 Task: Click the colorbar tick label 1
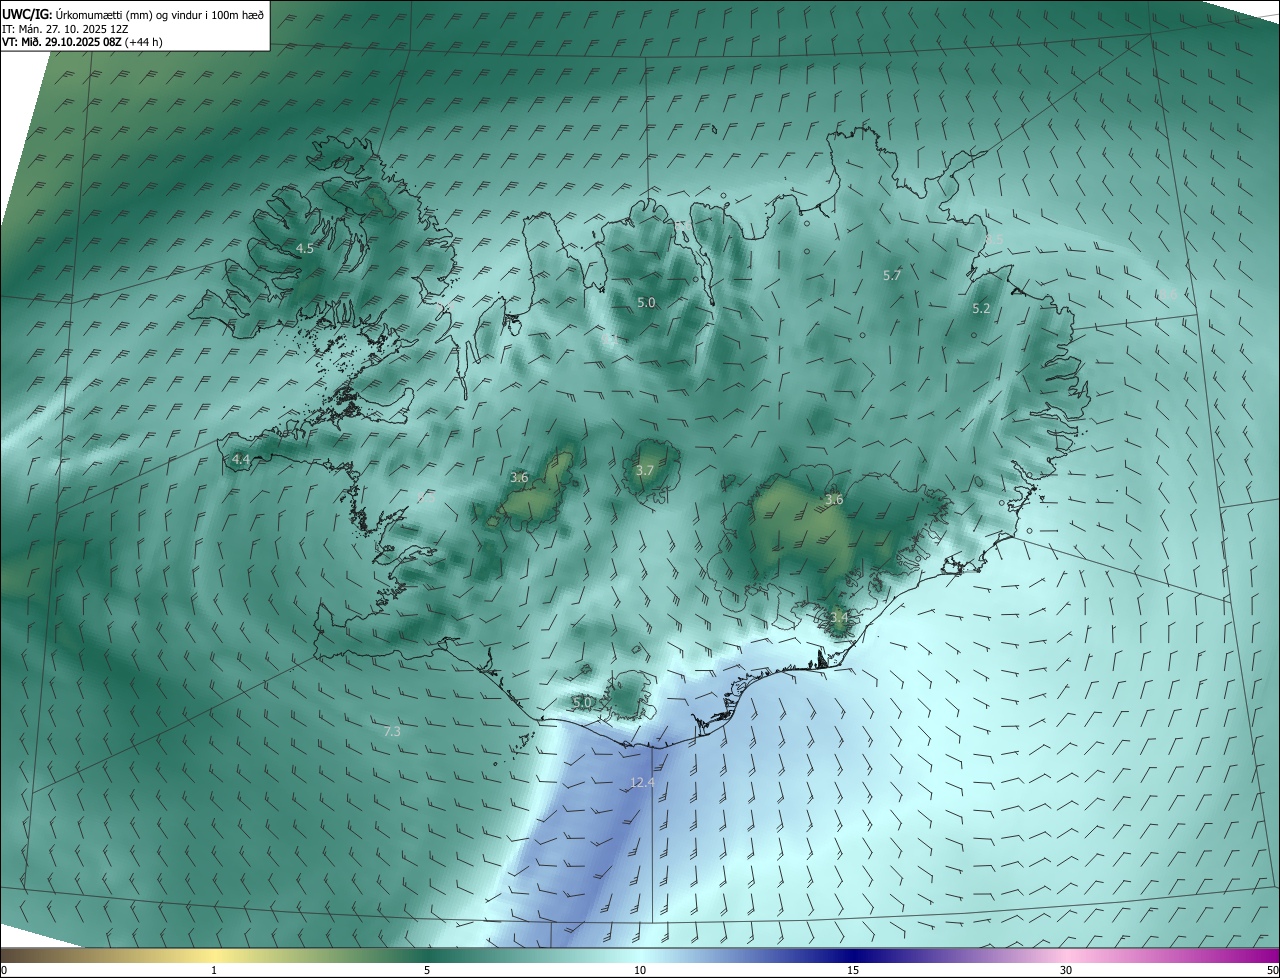point(214,970)
